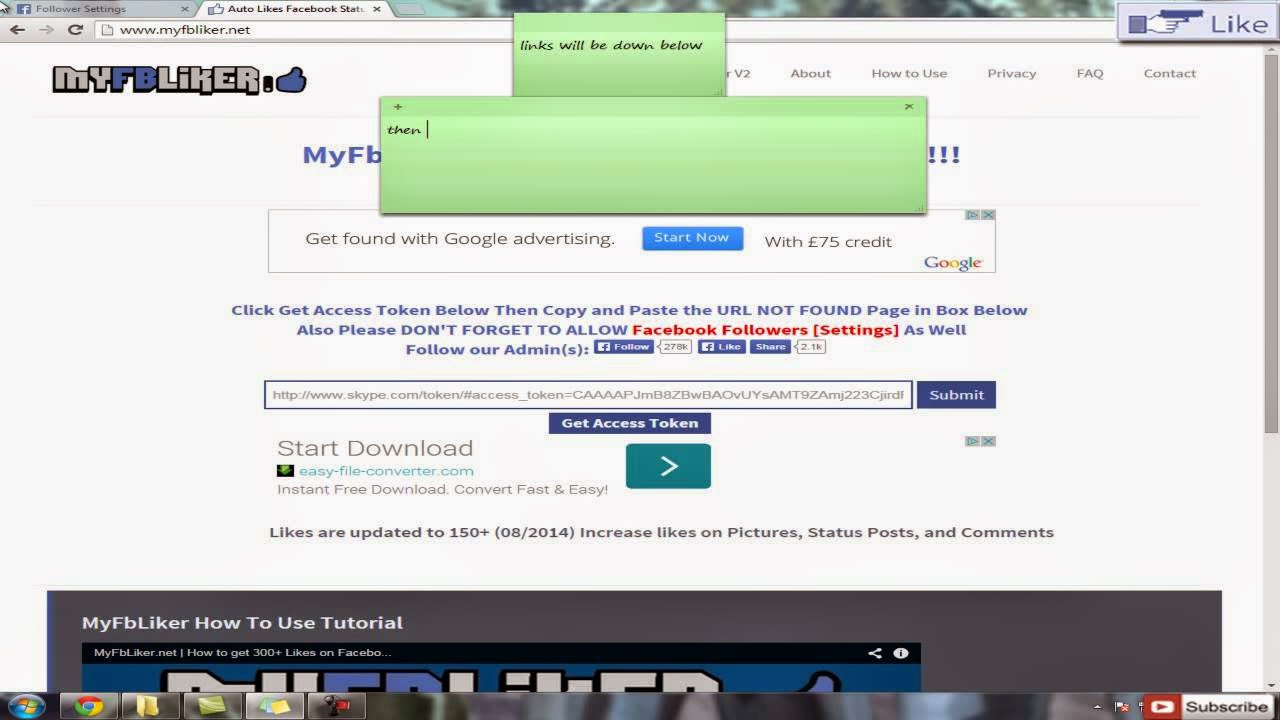The width and height of the screenshot is (1280, 720).
Task: Click the browser forward arrow
Action: tap(46, 30)
